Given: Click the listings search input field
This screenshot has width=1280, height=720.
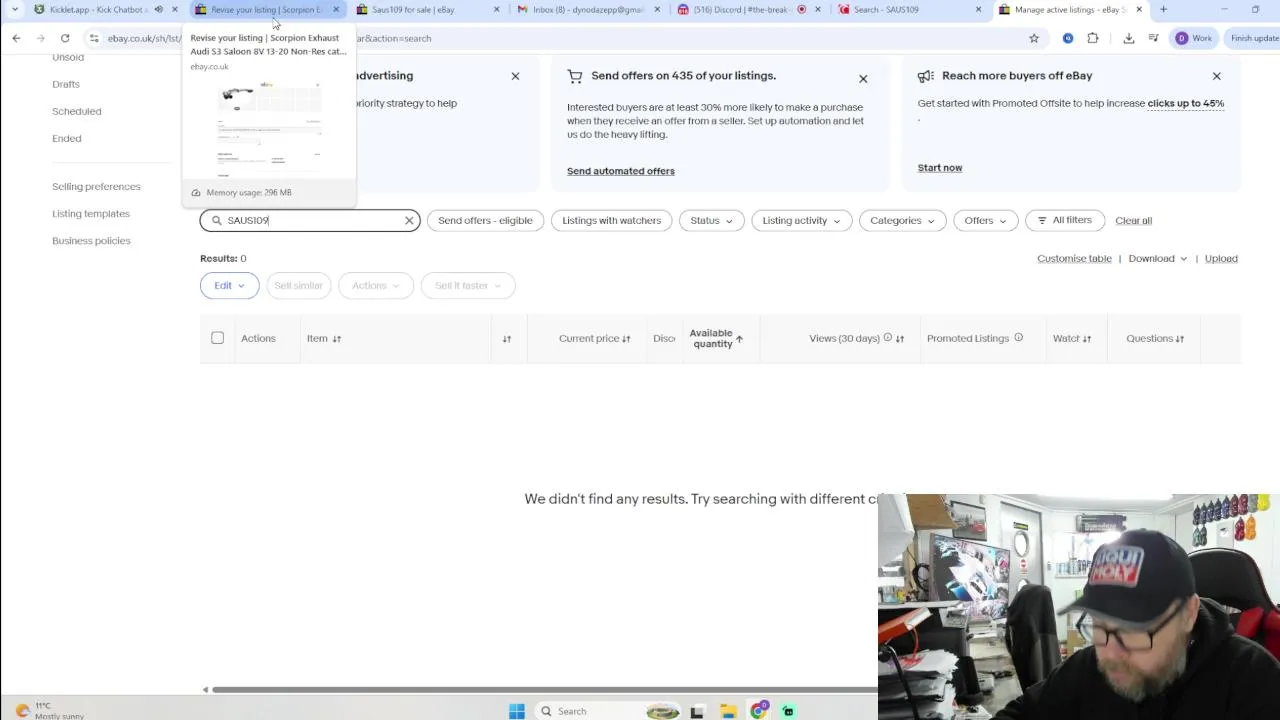Looking at the screenshot, I should pyautogui.click(x=310, y=220).
